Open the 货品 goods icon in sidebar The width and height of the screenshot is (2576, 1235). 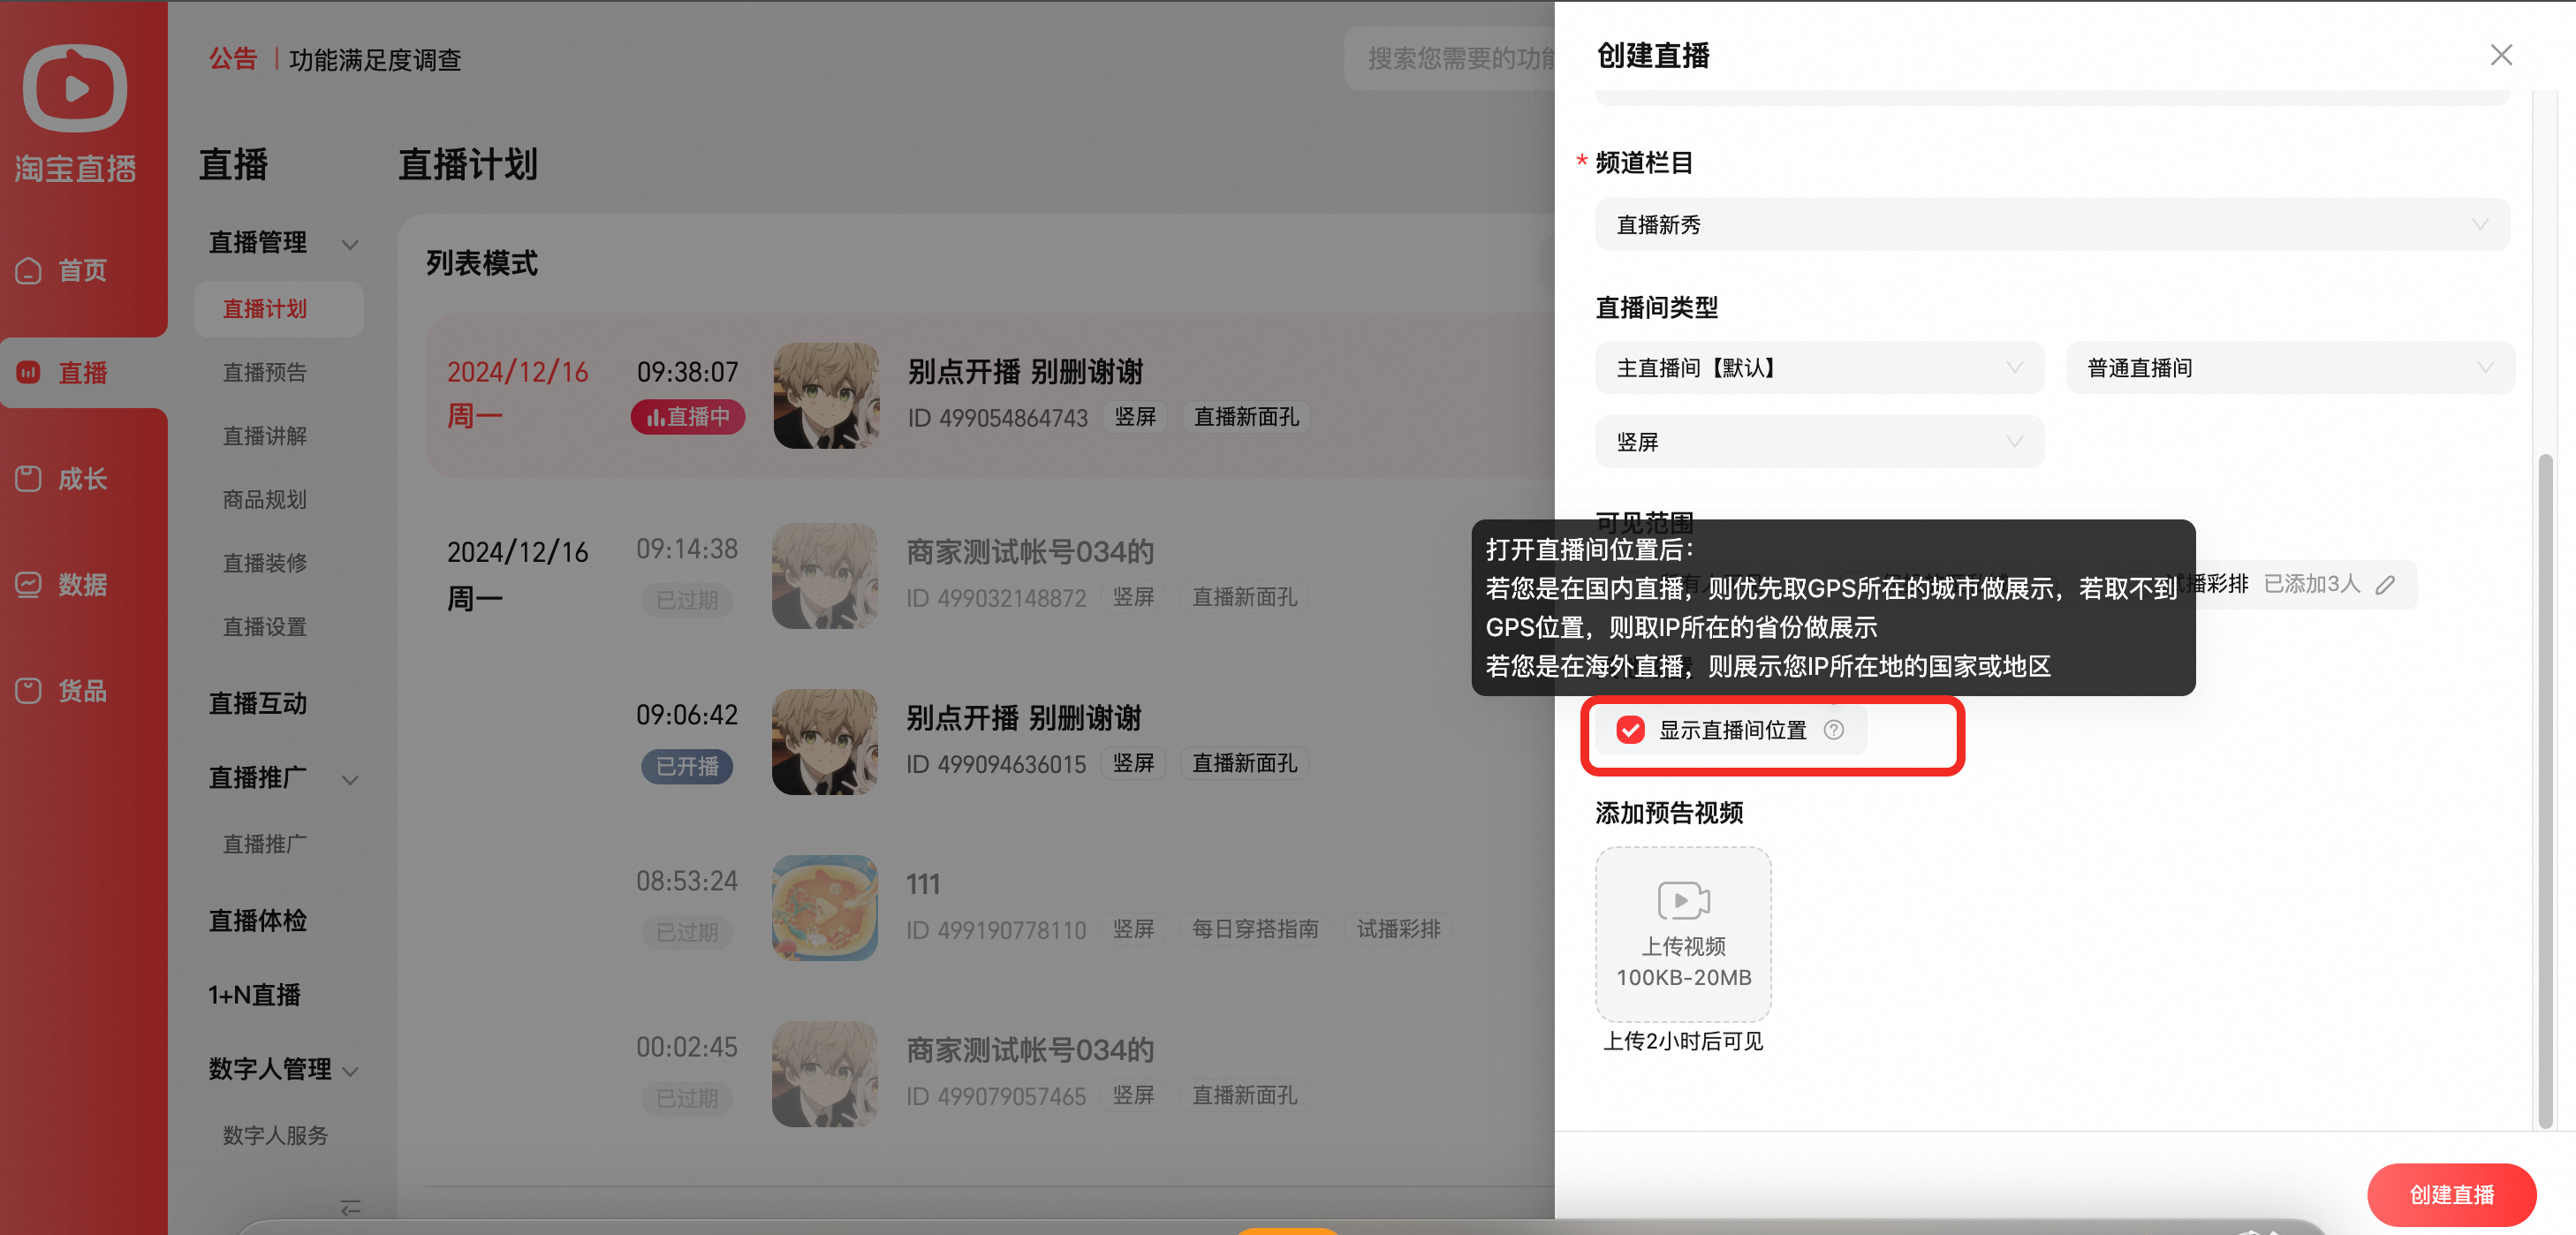[x=28, y=690]
